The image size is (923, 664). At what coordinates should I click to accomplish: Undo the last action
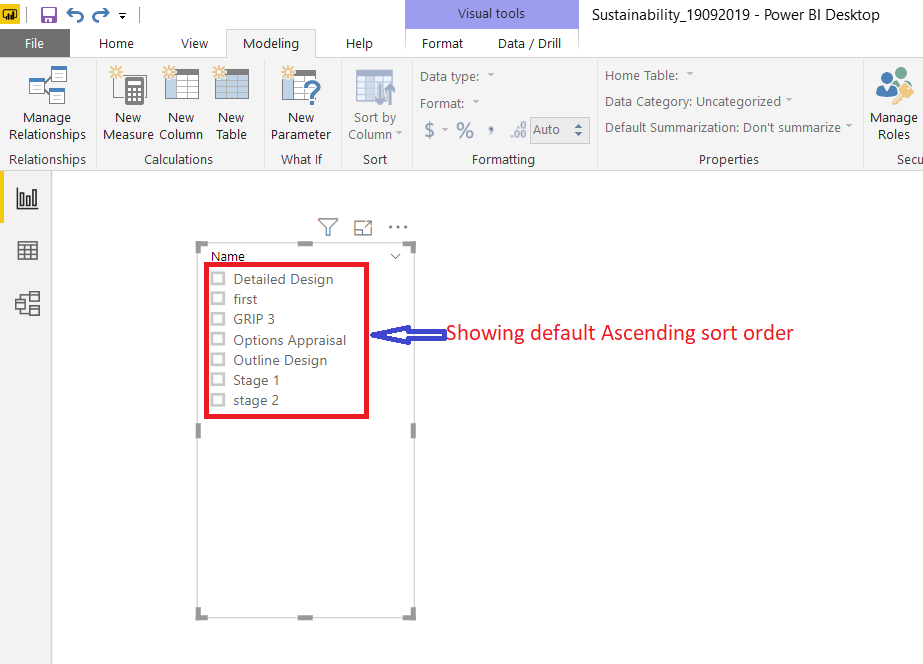75,15
